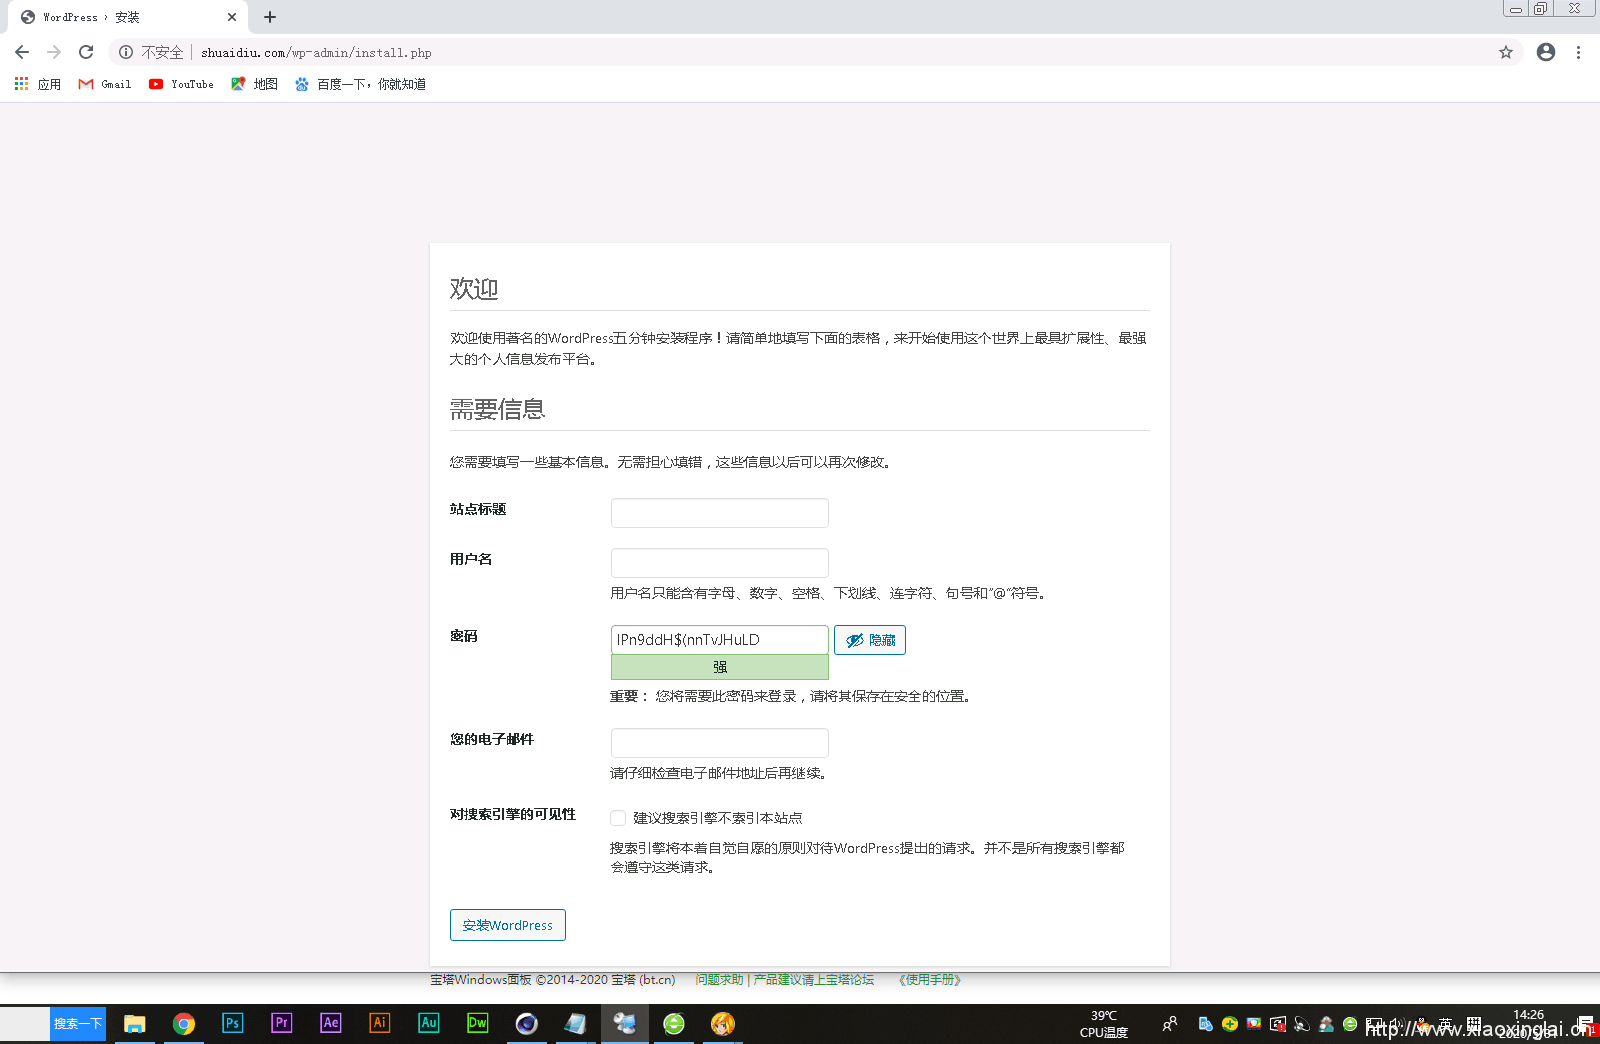1600x1044 pixels.
Task: Click the green 强 password strength bar
Action: point(720,667)
